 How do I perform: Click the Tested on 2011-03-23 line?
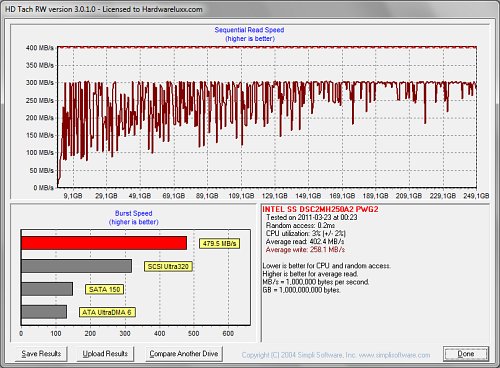coord(311,217)
